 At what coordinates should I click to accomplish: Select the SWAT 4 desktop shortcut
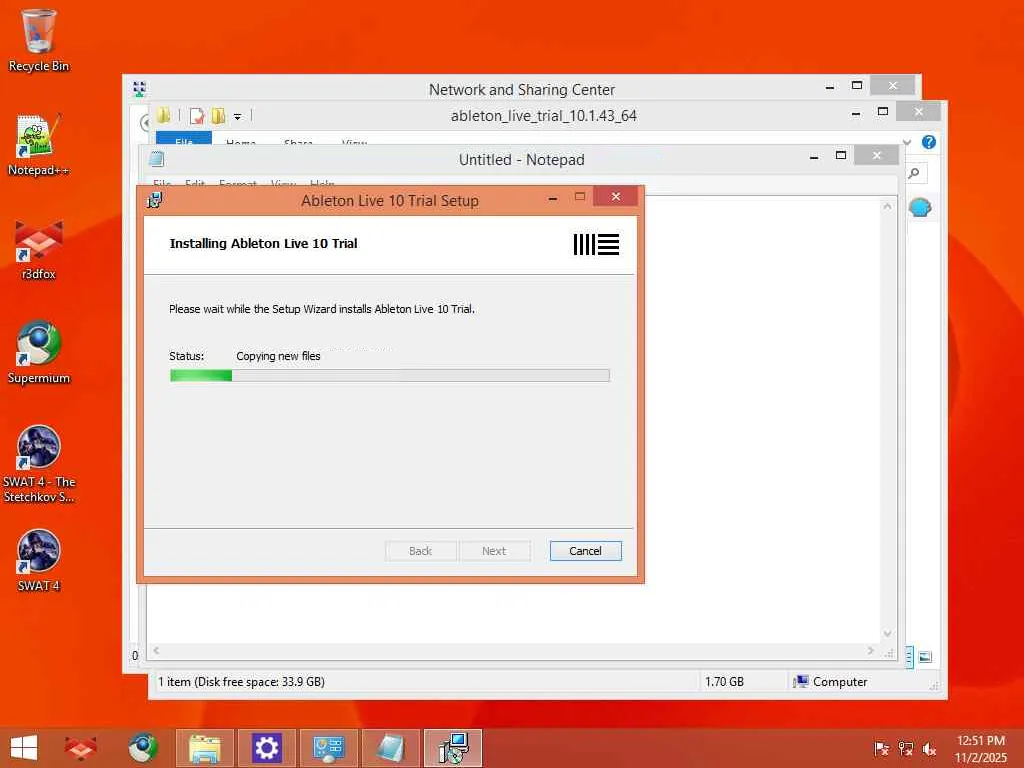[39, 560]
